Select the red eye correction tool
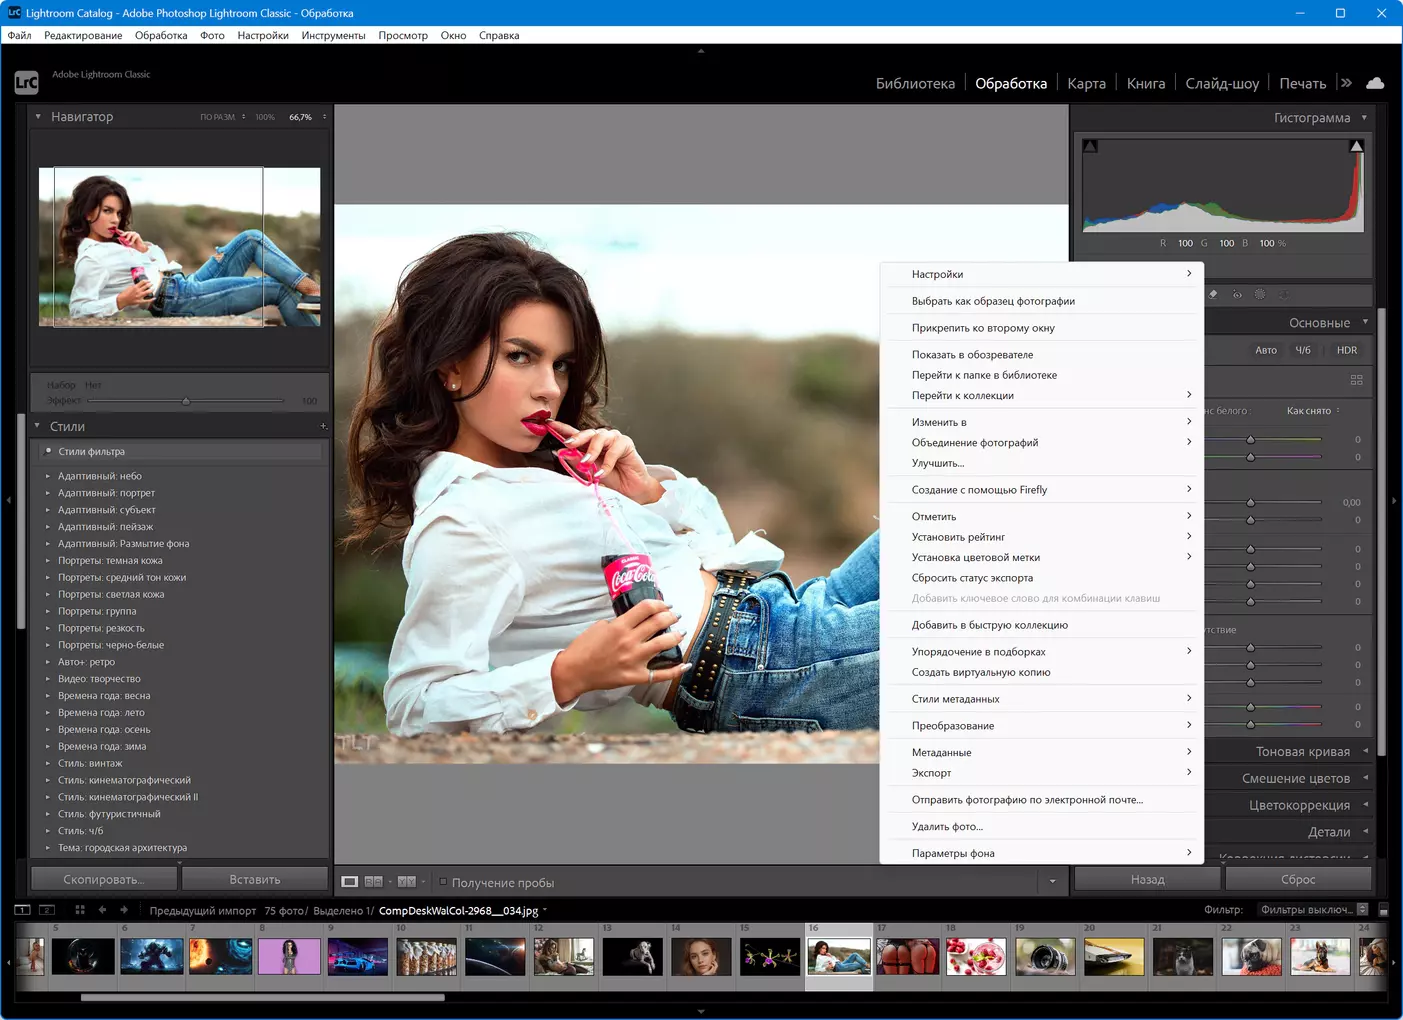This screenshot has width=1403, height=1020. 1237,295
